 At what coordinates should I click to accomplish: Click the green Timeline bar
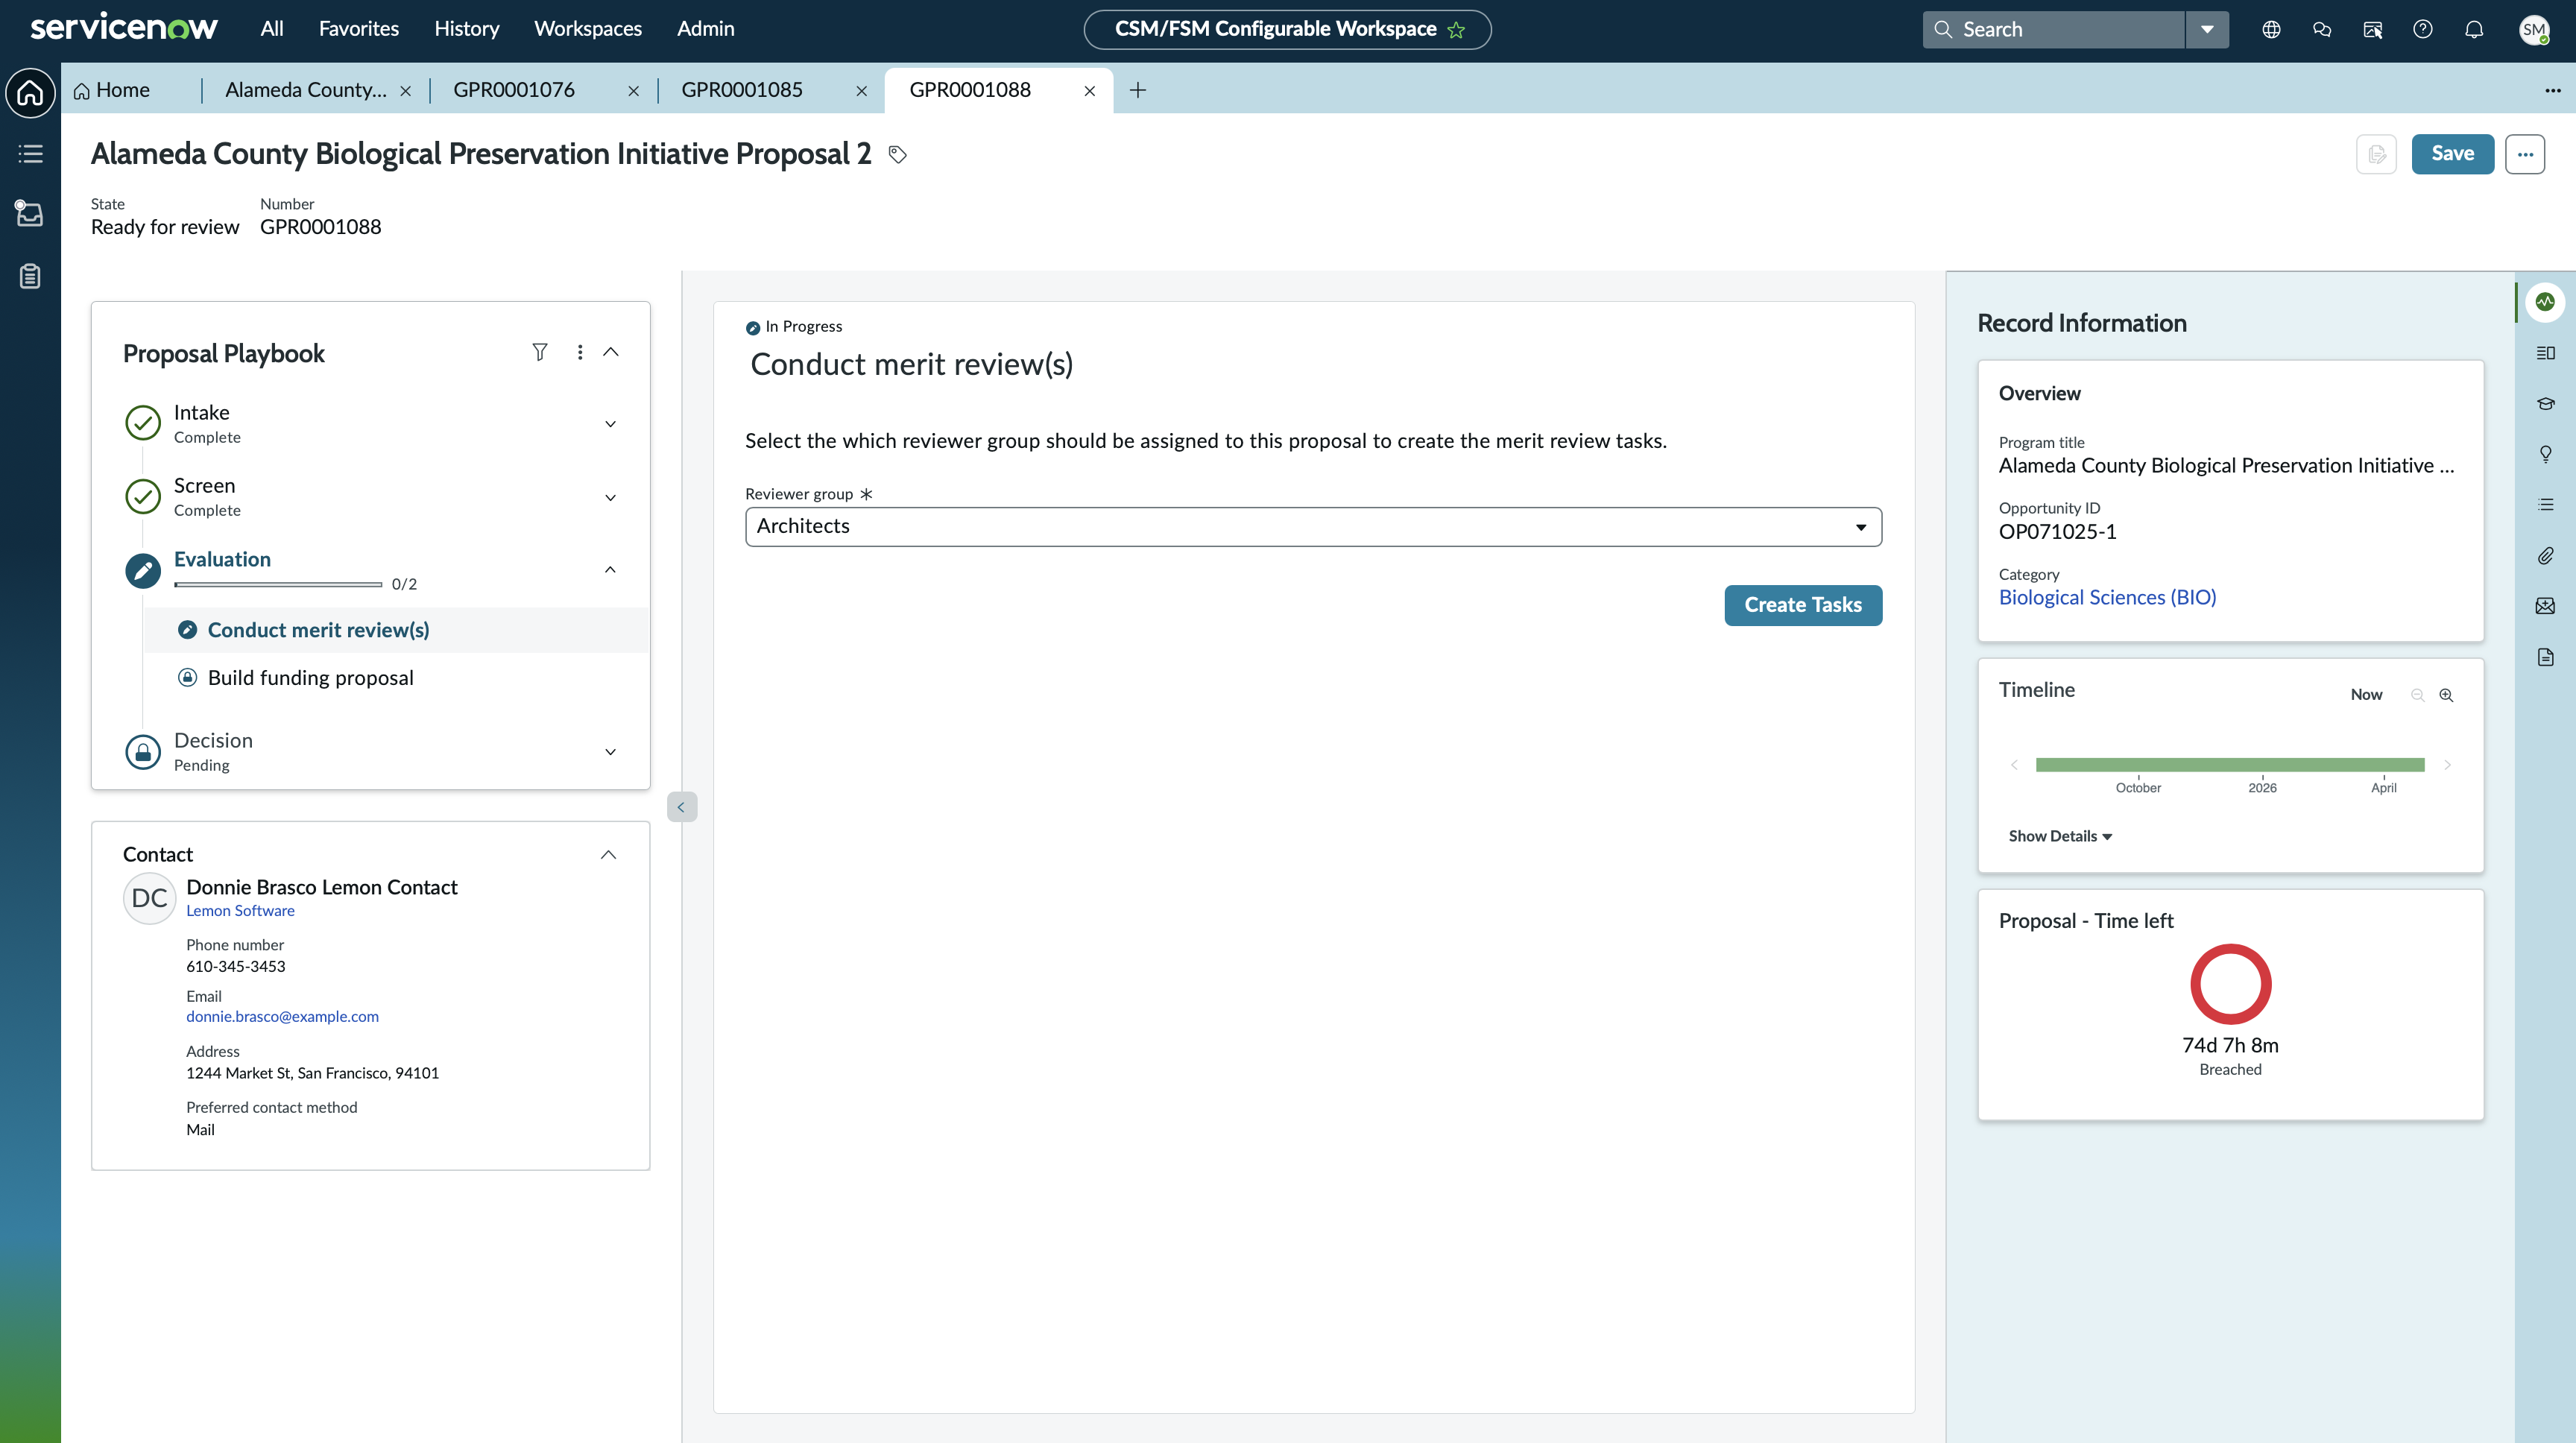(2230, 765)
